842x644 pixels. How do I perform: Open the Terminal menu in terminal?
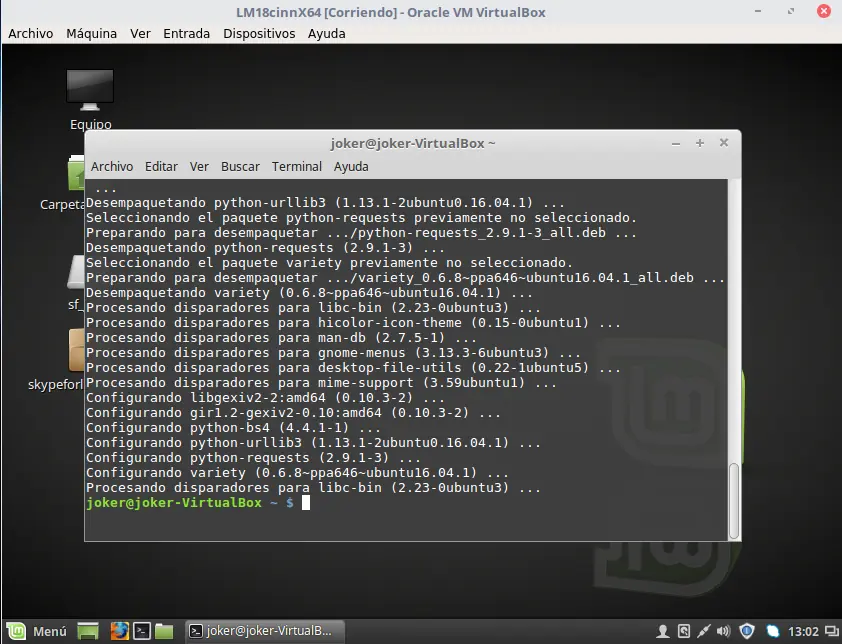(x=296, y=167)
